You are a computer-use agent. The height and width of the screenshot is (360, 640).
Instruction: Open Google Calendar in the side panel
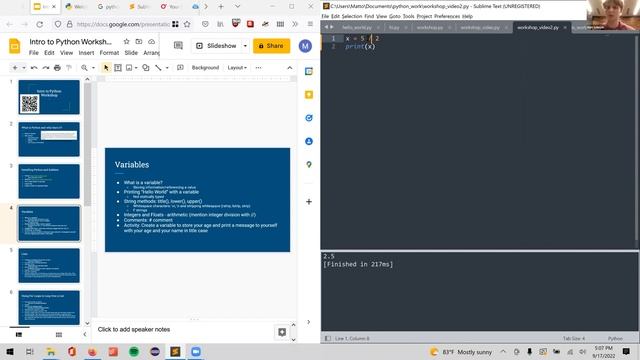point(309,71)
